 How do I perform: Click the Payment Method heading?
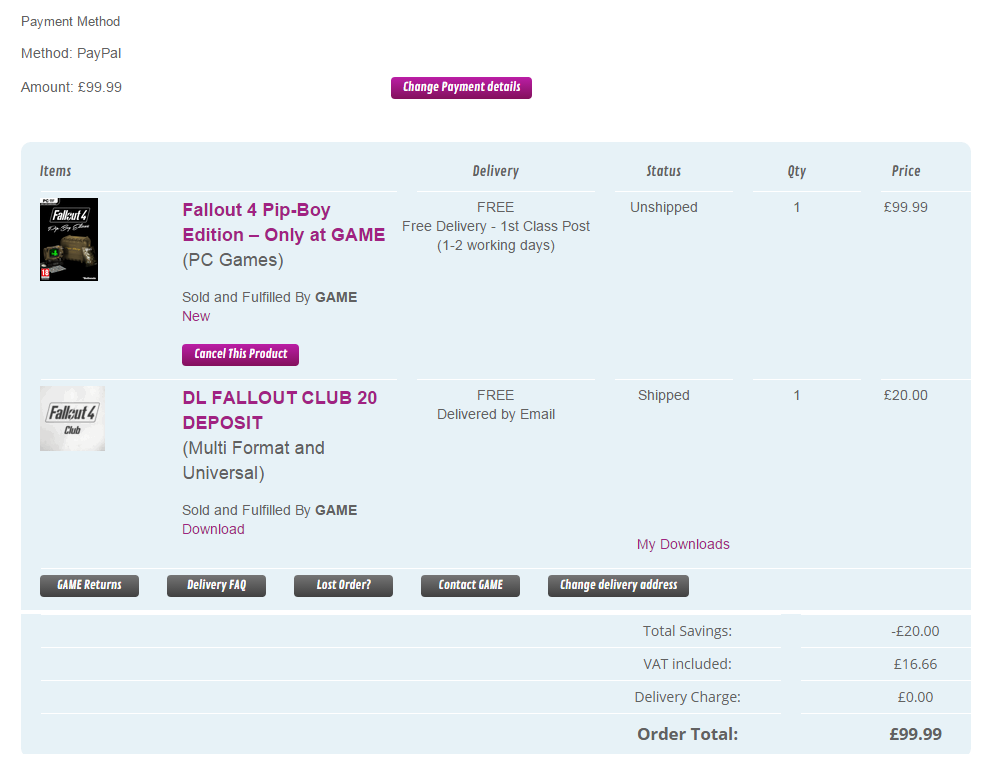pos(70,21)
